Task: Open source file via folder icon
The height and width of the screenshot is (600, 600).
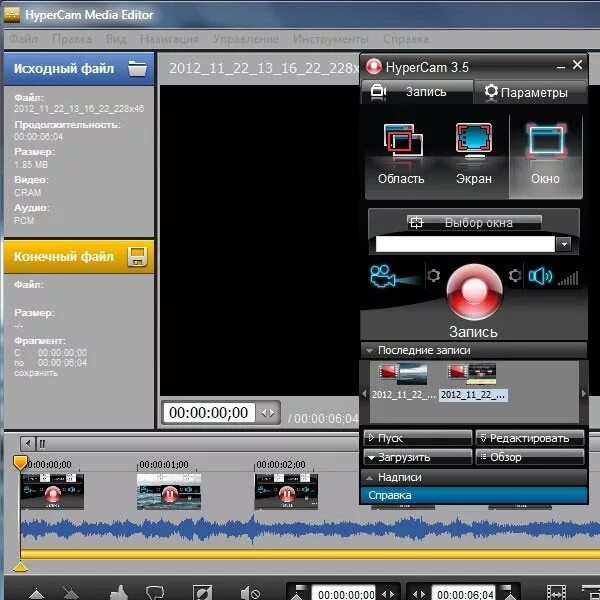Action: pyautogui.click(x=137, y=69)
